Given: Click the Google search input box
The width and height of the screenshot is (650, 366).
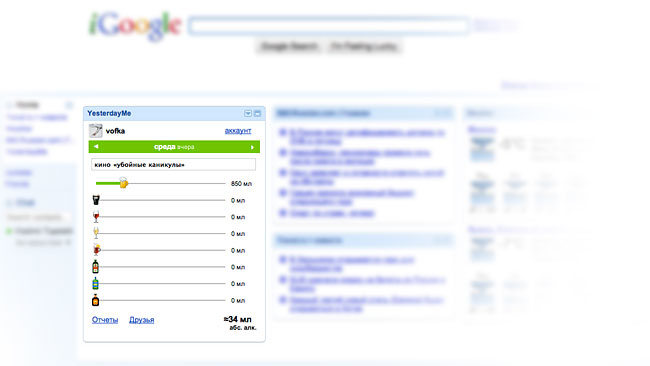Looking at the screenshot, I should point(329,26).
